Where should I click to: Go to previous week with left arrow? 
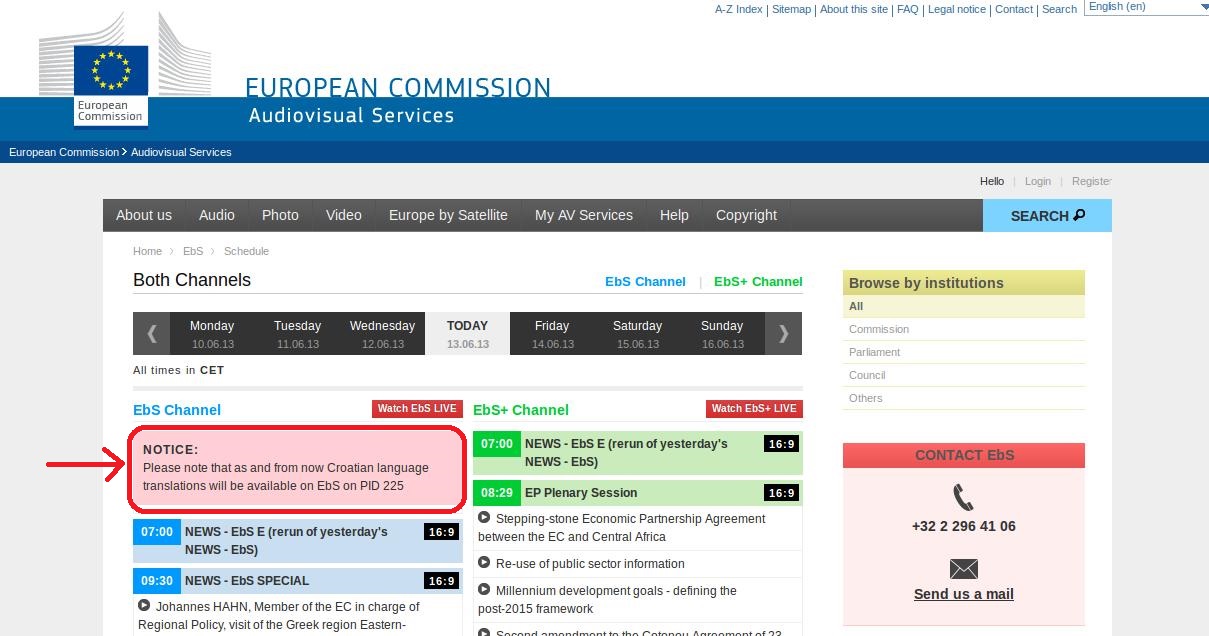point(152,334)
